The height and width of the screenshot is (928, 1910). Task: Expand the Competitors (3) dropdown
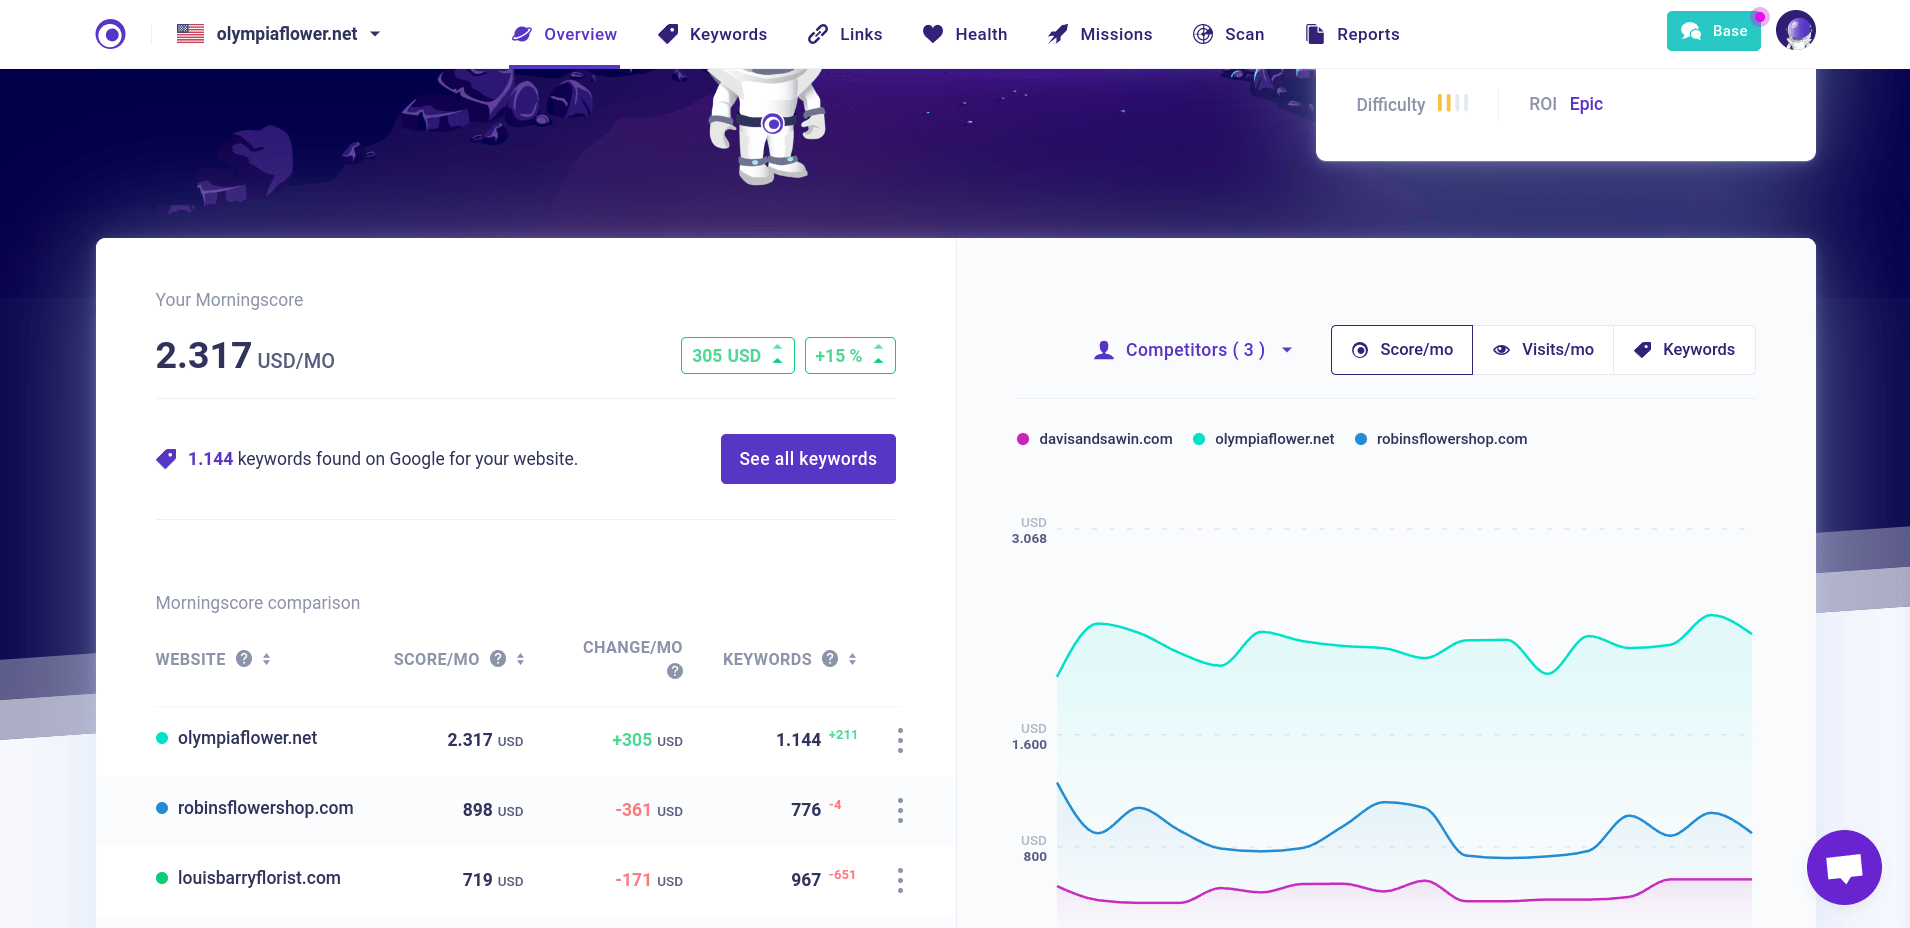(1193, 350)
